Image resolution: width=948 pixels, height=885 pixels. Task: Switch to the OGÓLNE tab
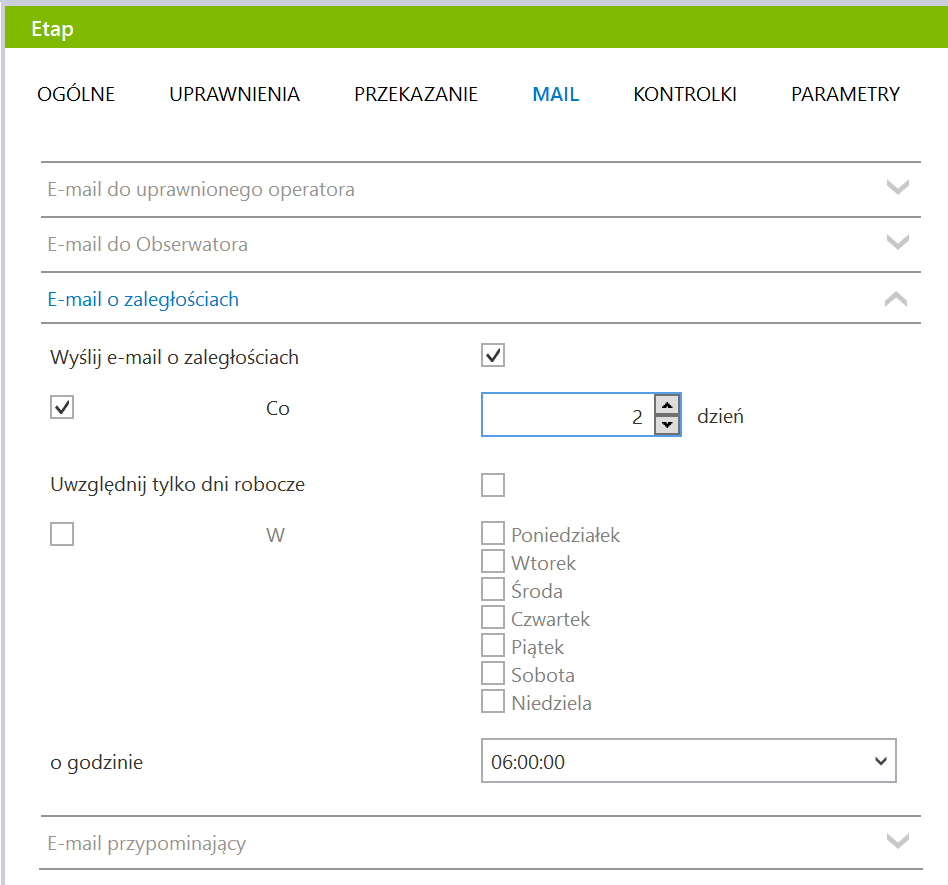[76, 94]
